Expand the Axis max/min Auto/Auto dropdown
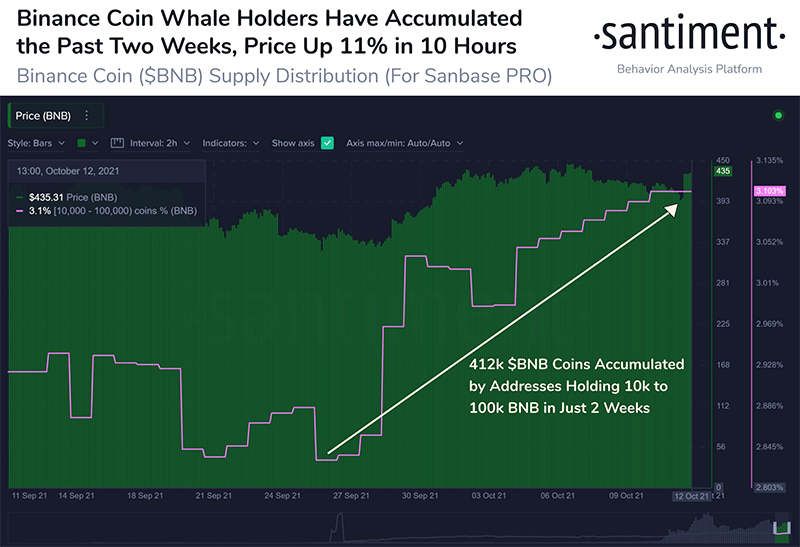This screenshot has height=547, width=800. [x=404, y=143]
